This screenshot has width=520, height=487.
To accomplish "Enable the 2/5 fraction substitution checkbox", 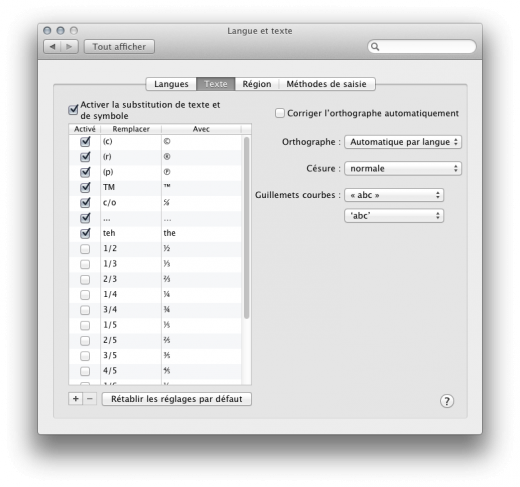I will [85, 341].
